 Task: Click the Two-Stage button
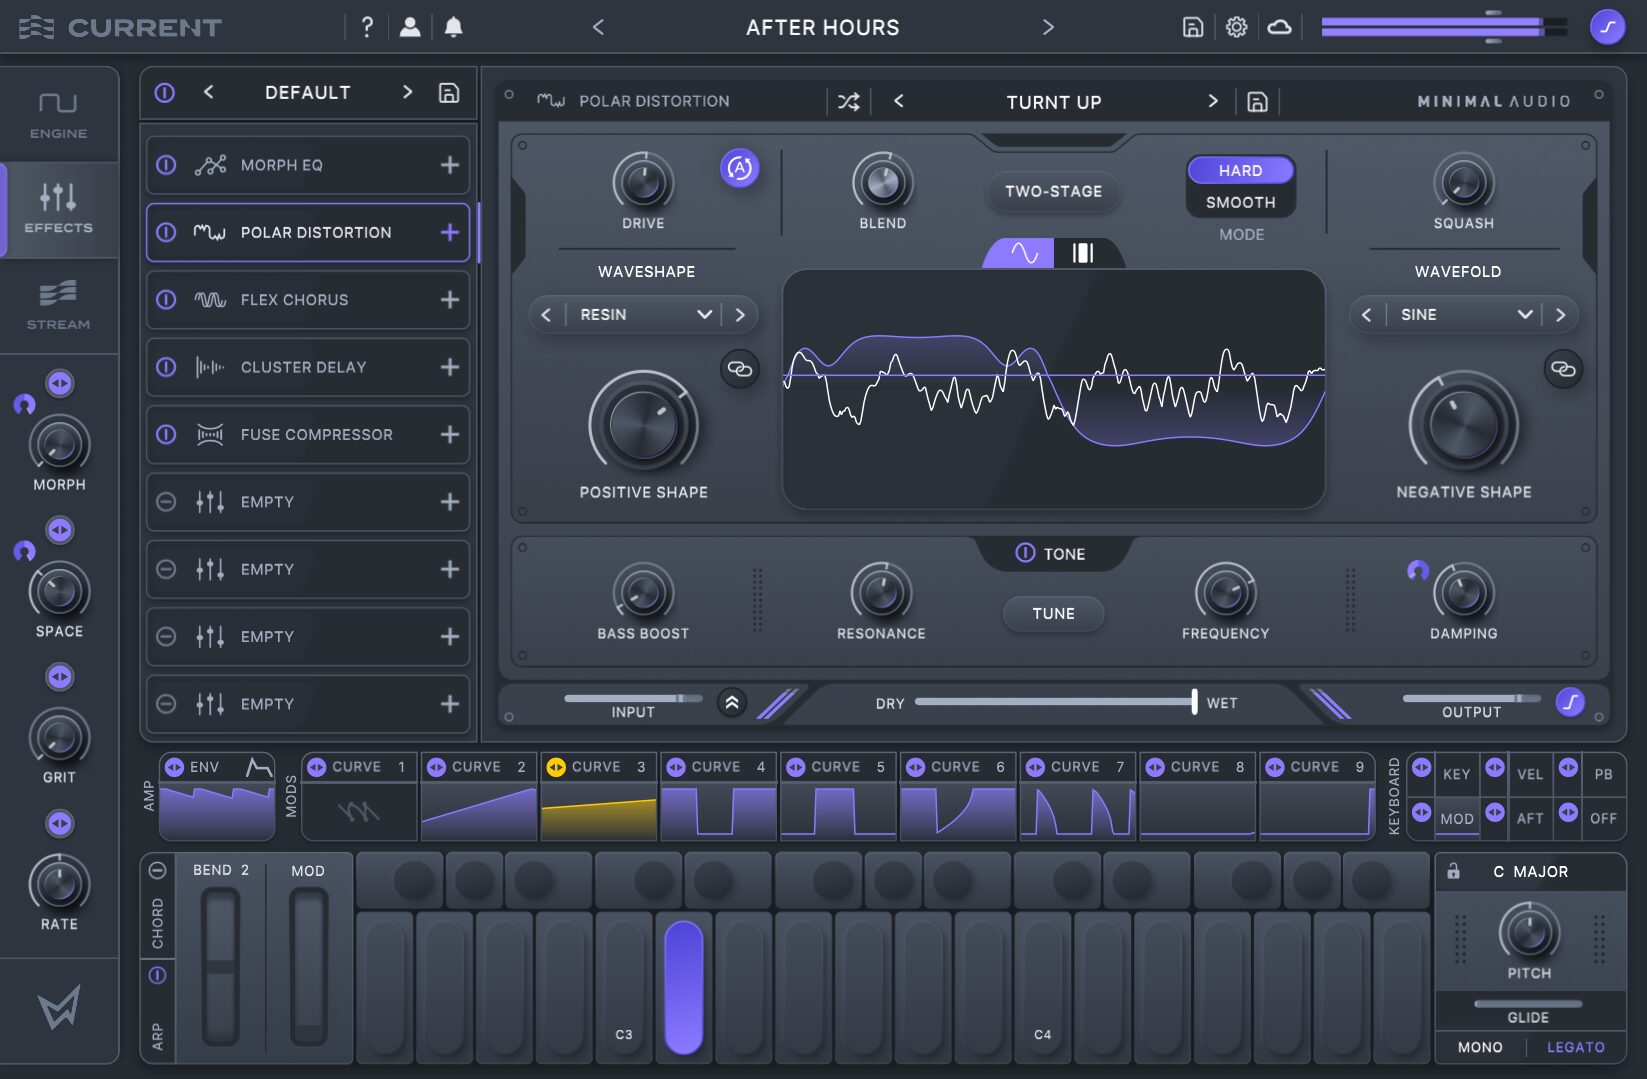tap(1053, 191)
